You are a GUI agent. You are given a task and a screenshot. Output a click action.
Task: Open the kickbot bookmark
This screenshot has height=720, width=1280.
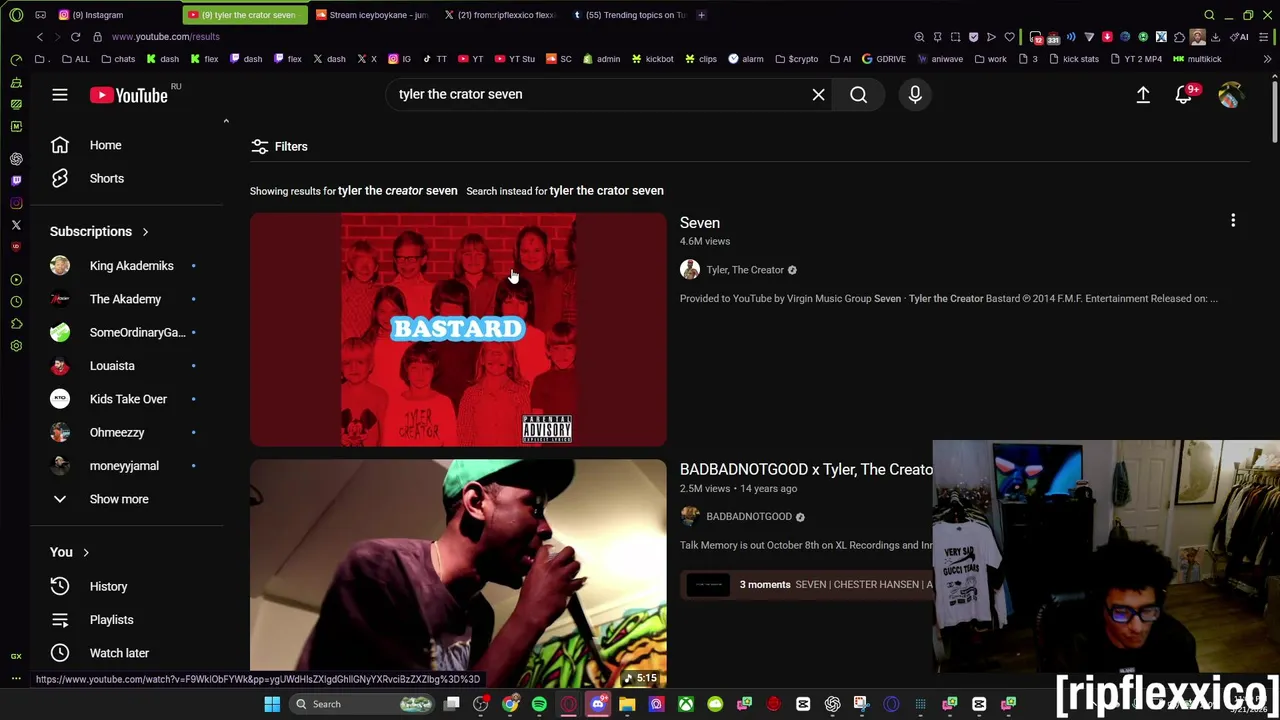[652, 59]
